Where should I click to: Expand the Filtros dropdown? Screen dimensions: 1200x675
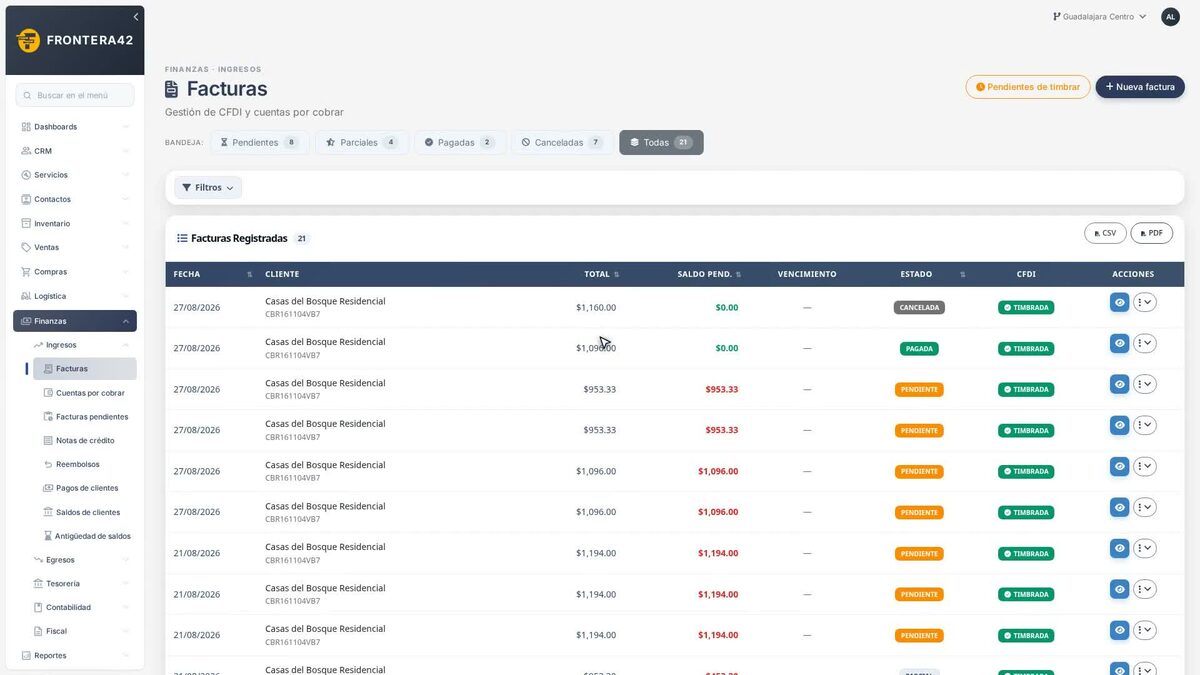pyautogui.click(x=208, y=188)
